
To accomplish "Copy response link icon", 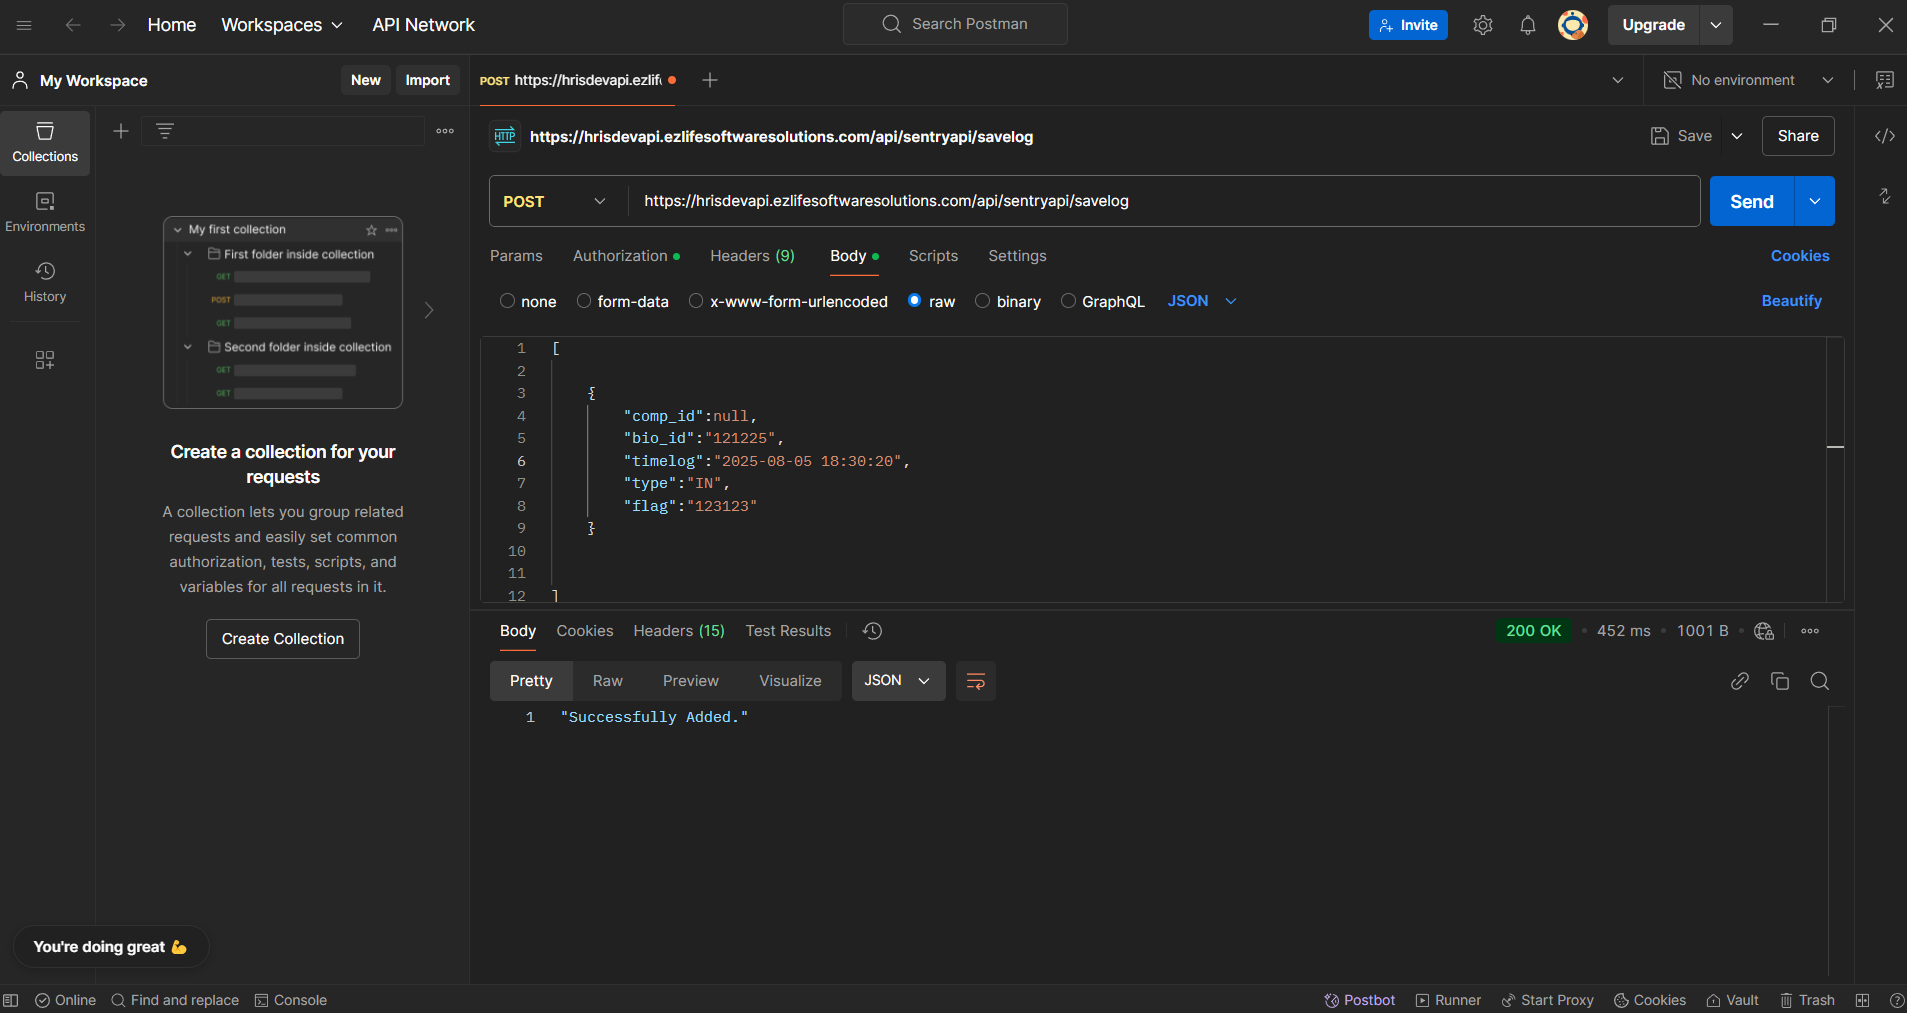I will [1740, 681].
